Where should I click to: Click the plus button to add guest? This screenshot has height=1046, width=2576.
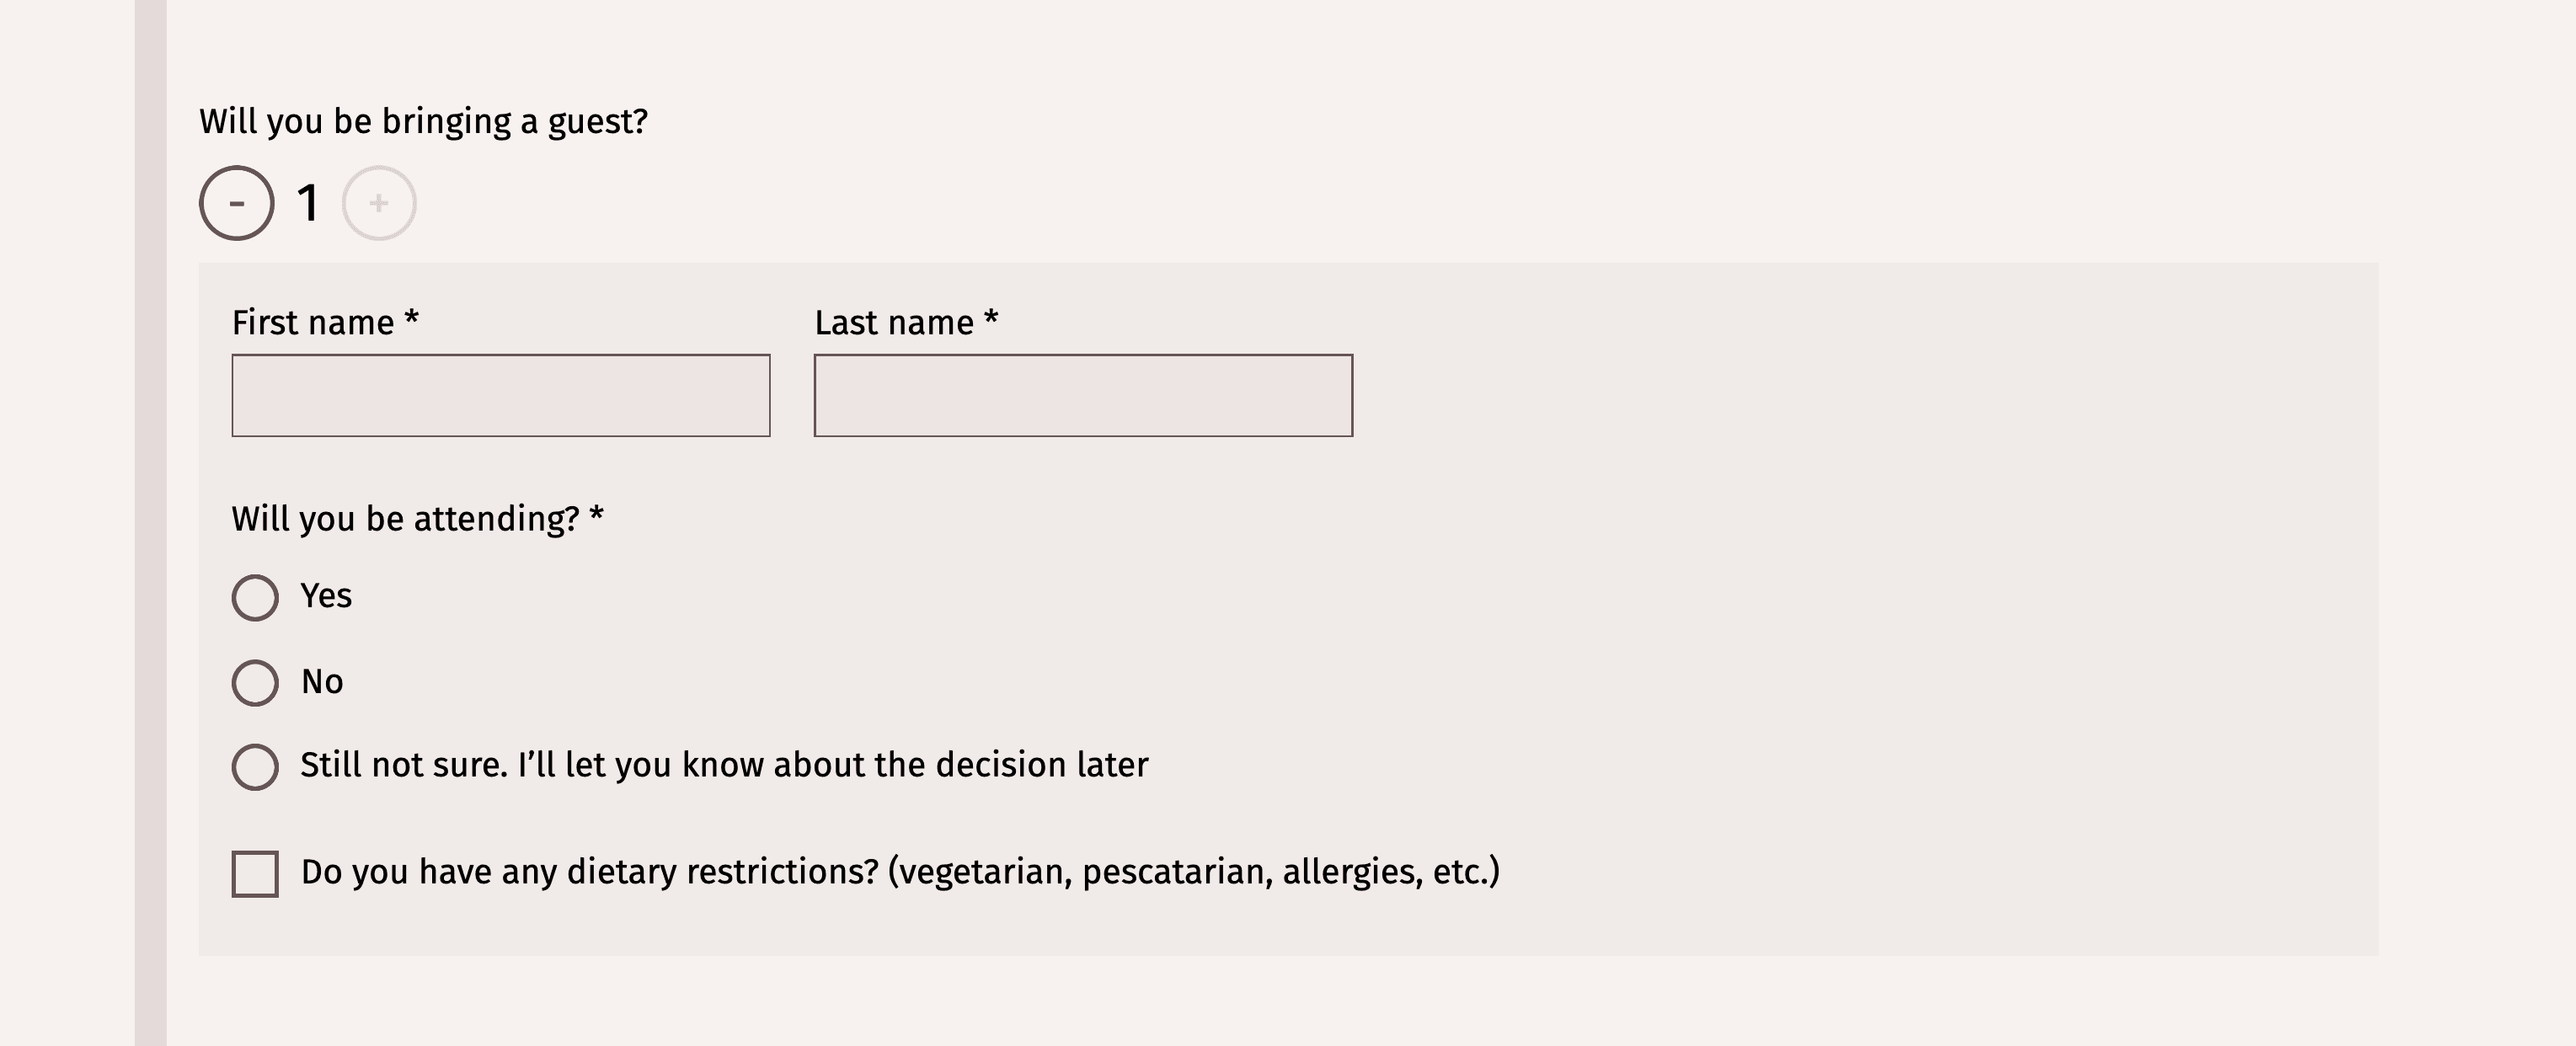[x=379, y=203]
